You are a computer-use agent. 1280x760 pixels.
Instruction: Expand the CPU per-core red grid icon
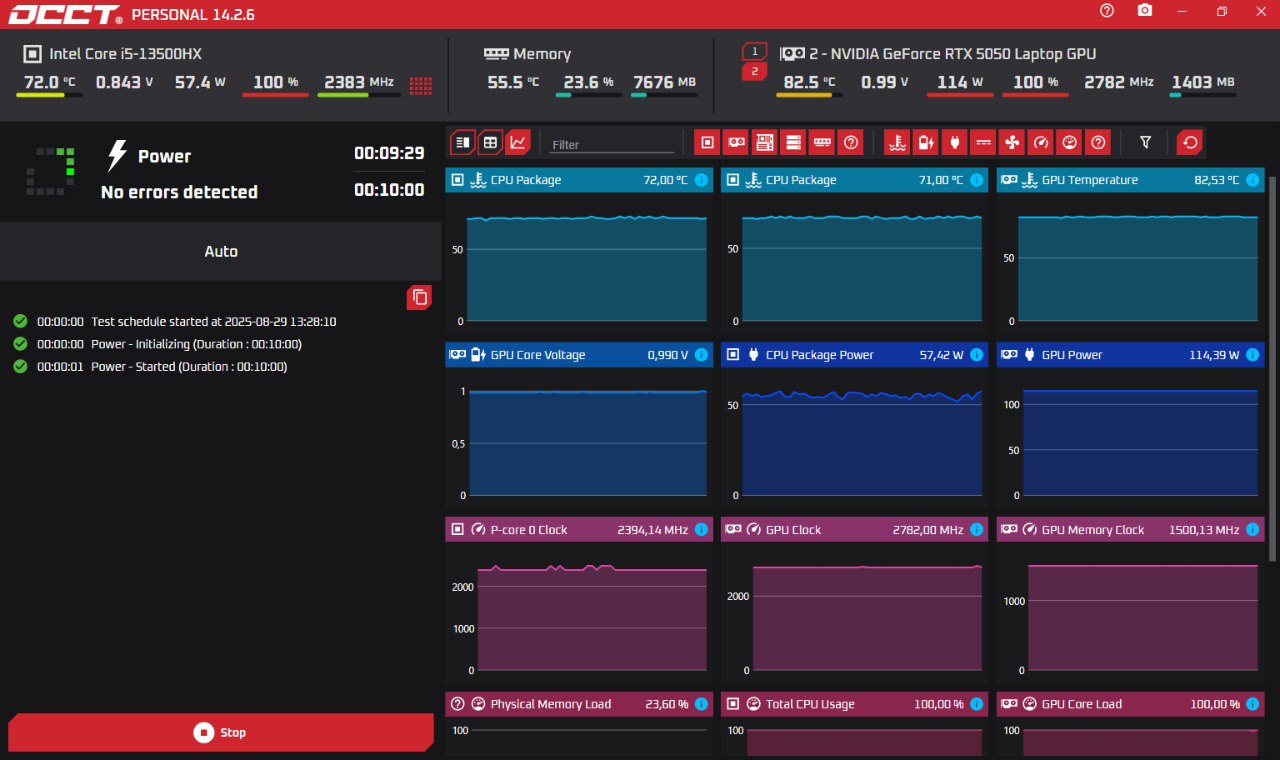coord(421,85)
